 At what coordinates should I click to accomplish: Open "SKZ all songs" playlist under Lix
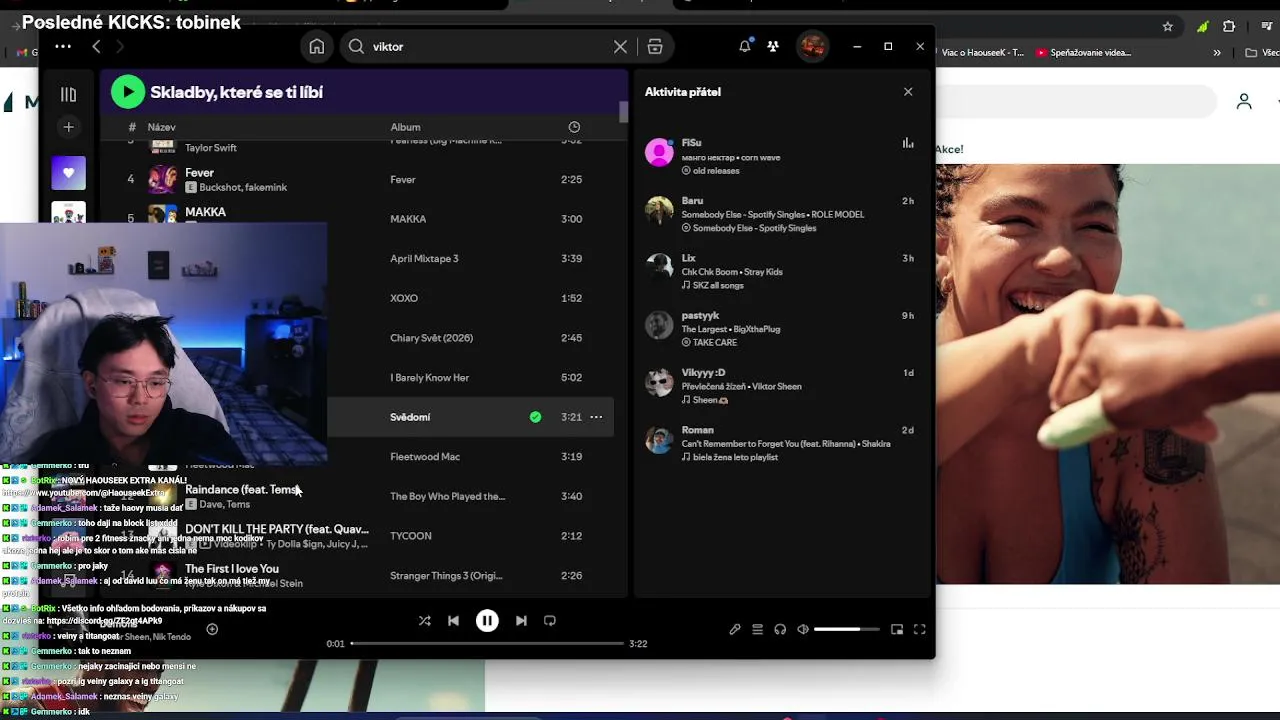point(718,286)
